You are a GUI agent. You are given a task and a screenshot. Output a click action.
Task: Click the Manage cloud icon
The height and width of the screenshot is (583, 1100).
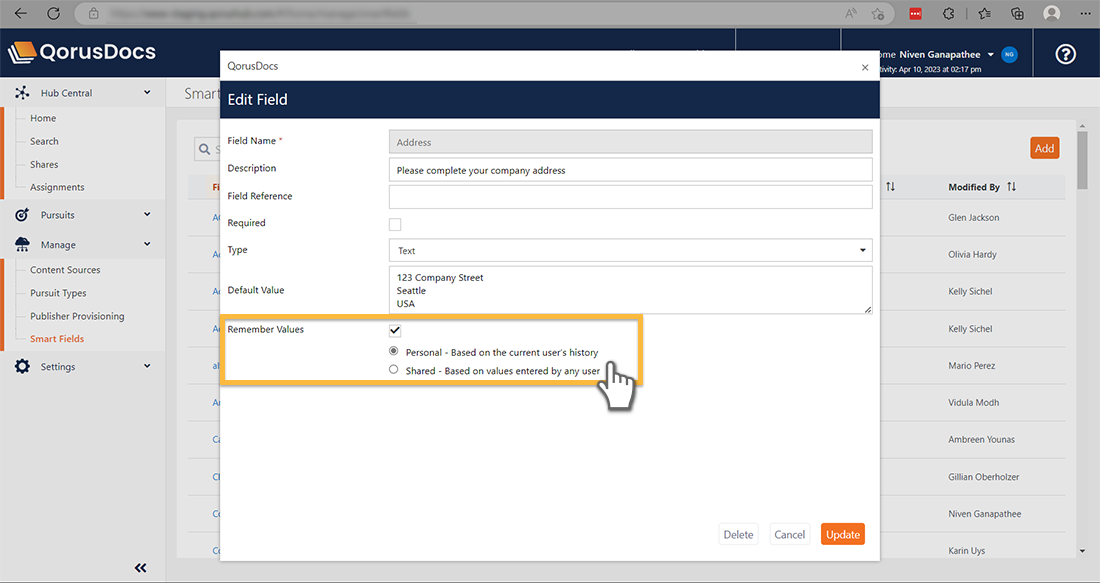(22, 245)
